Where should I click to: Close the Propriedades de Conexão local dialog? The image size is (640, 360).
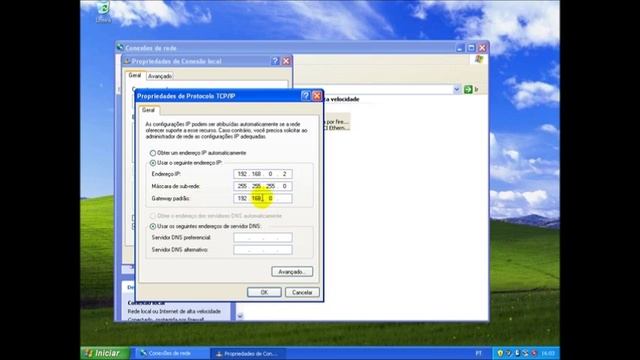point(286,61)
